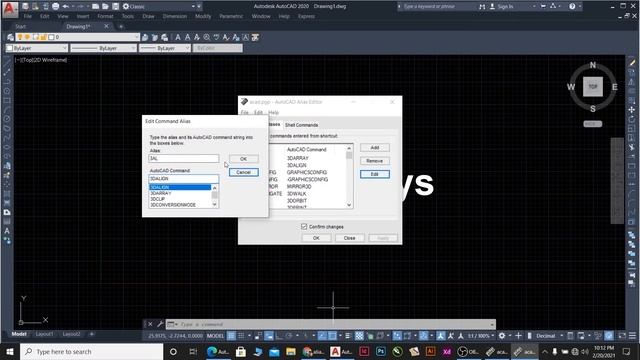Select the Move tool in Modify toolbar
640x360 pixels.
coord(632,110)
